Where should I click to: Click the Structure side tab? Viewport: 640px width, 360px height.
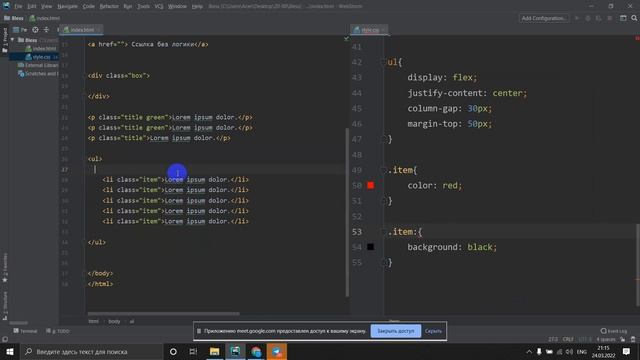(x=4, y=305)
